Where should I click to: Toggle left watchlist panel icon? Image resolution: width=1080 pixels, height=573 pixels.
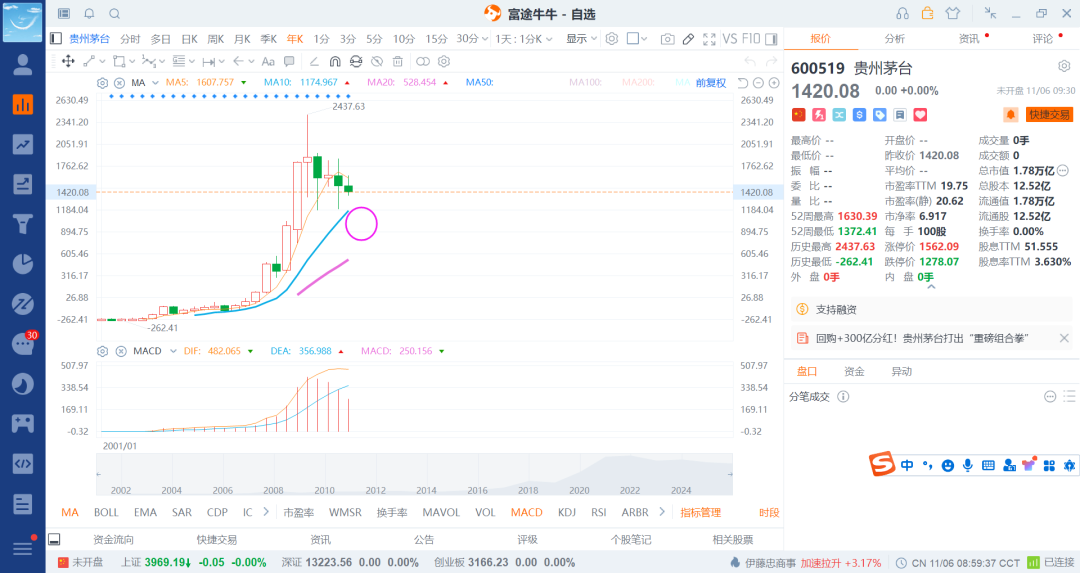tap(56, 39)
